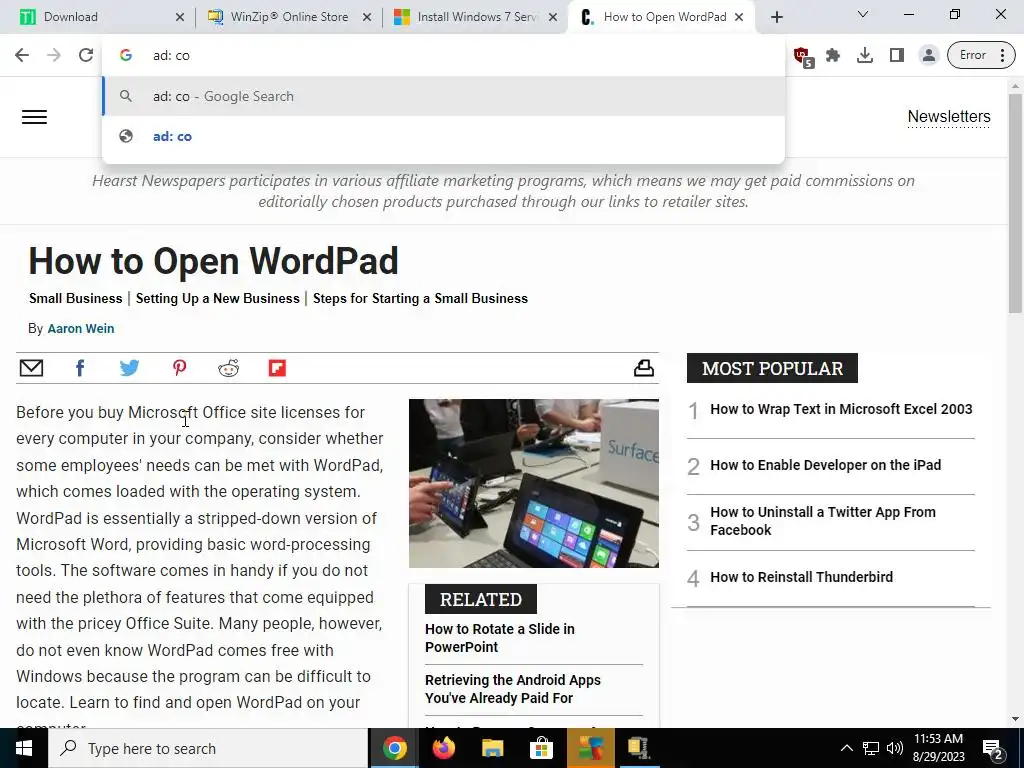This screenshot has width=1024, height=768.
Task: Open the Small Business category link
Action: 76,298
